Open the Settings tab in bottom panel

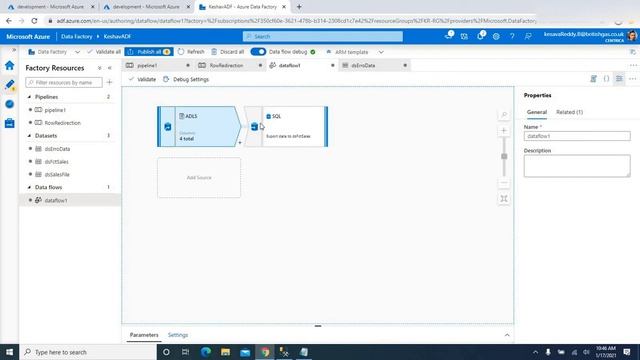pos(178,335)
